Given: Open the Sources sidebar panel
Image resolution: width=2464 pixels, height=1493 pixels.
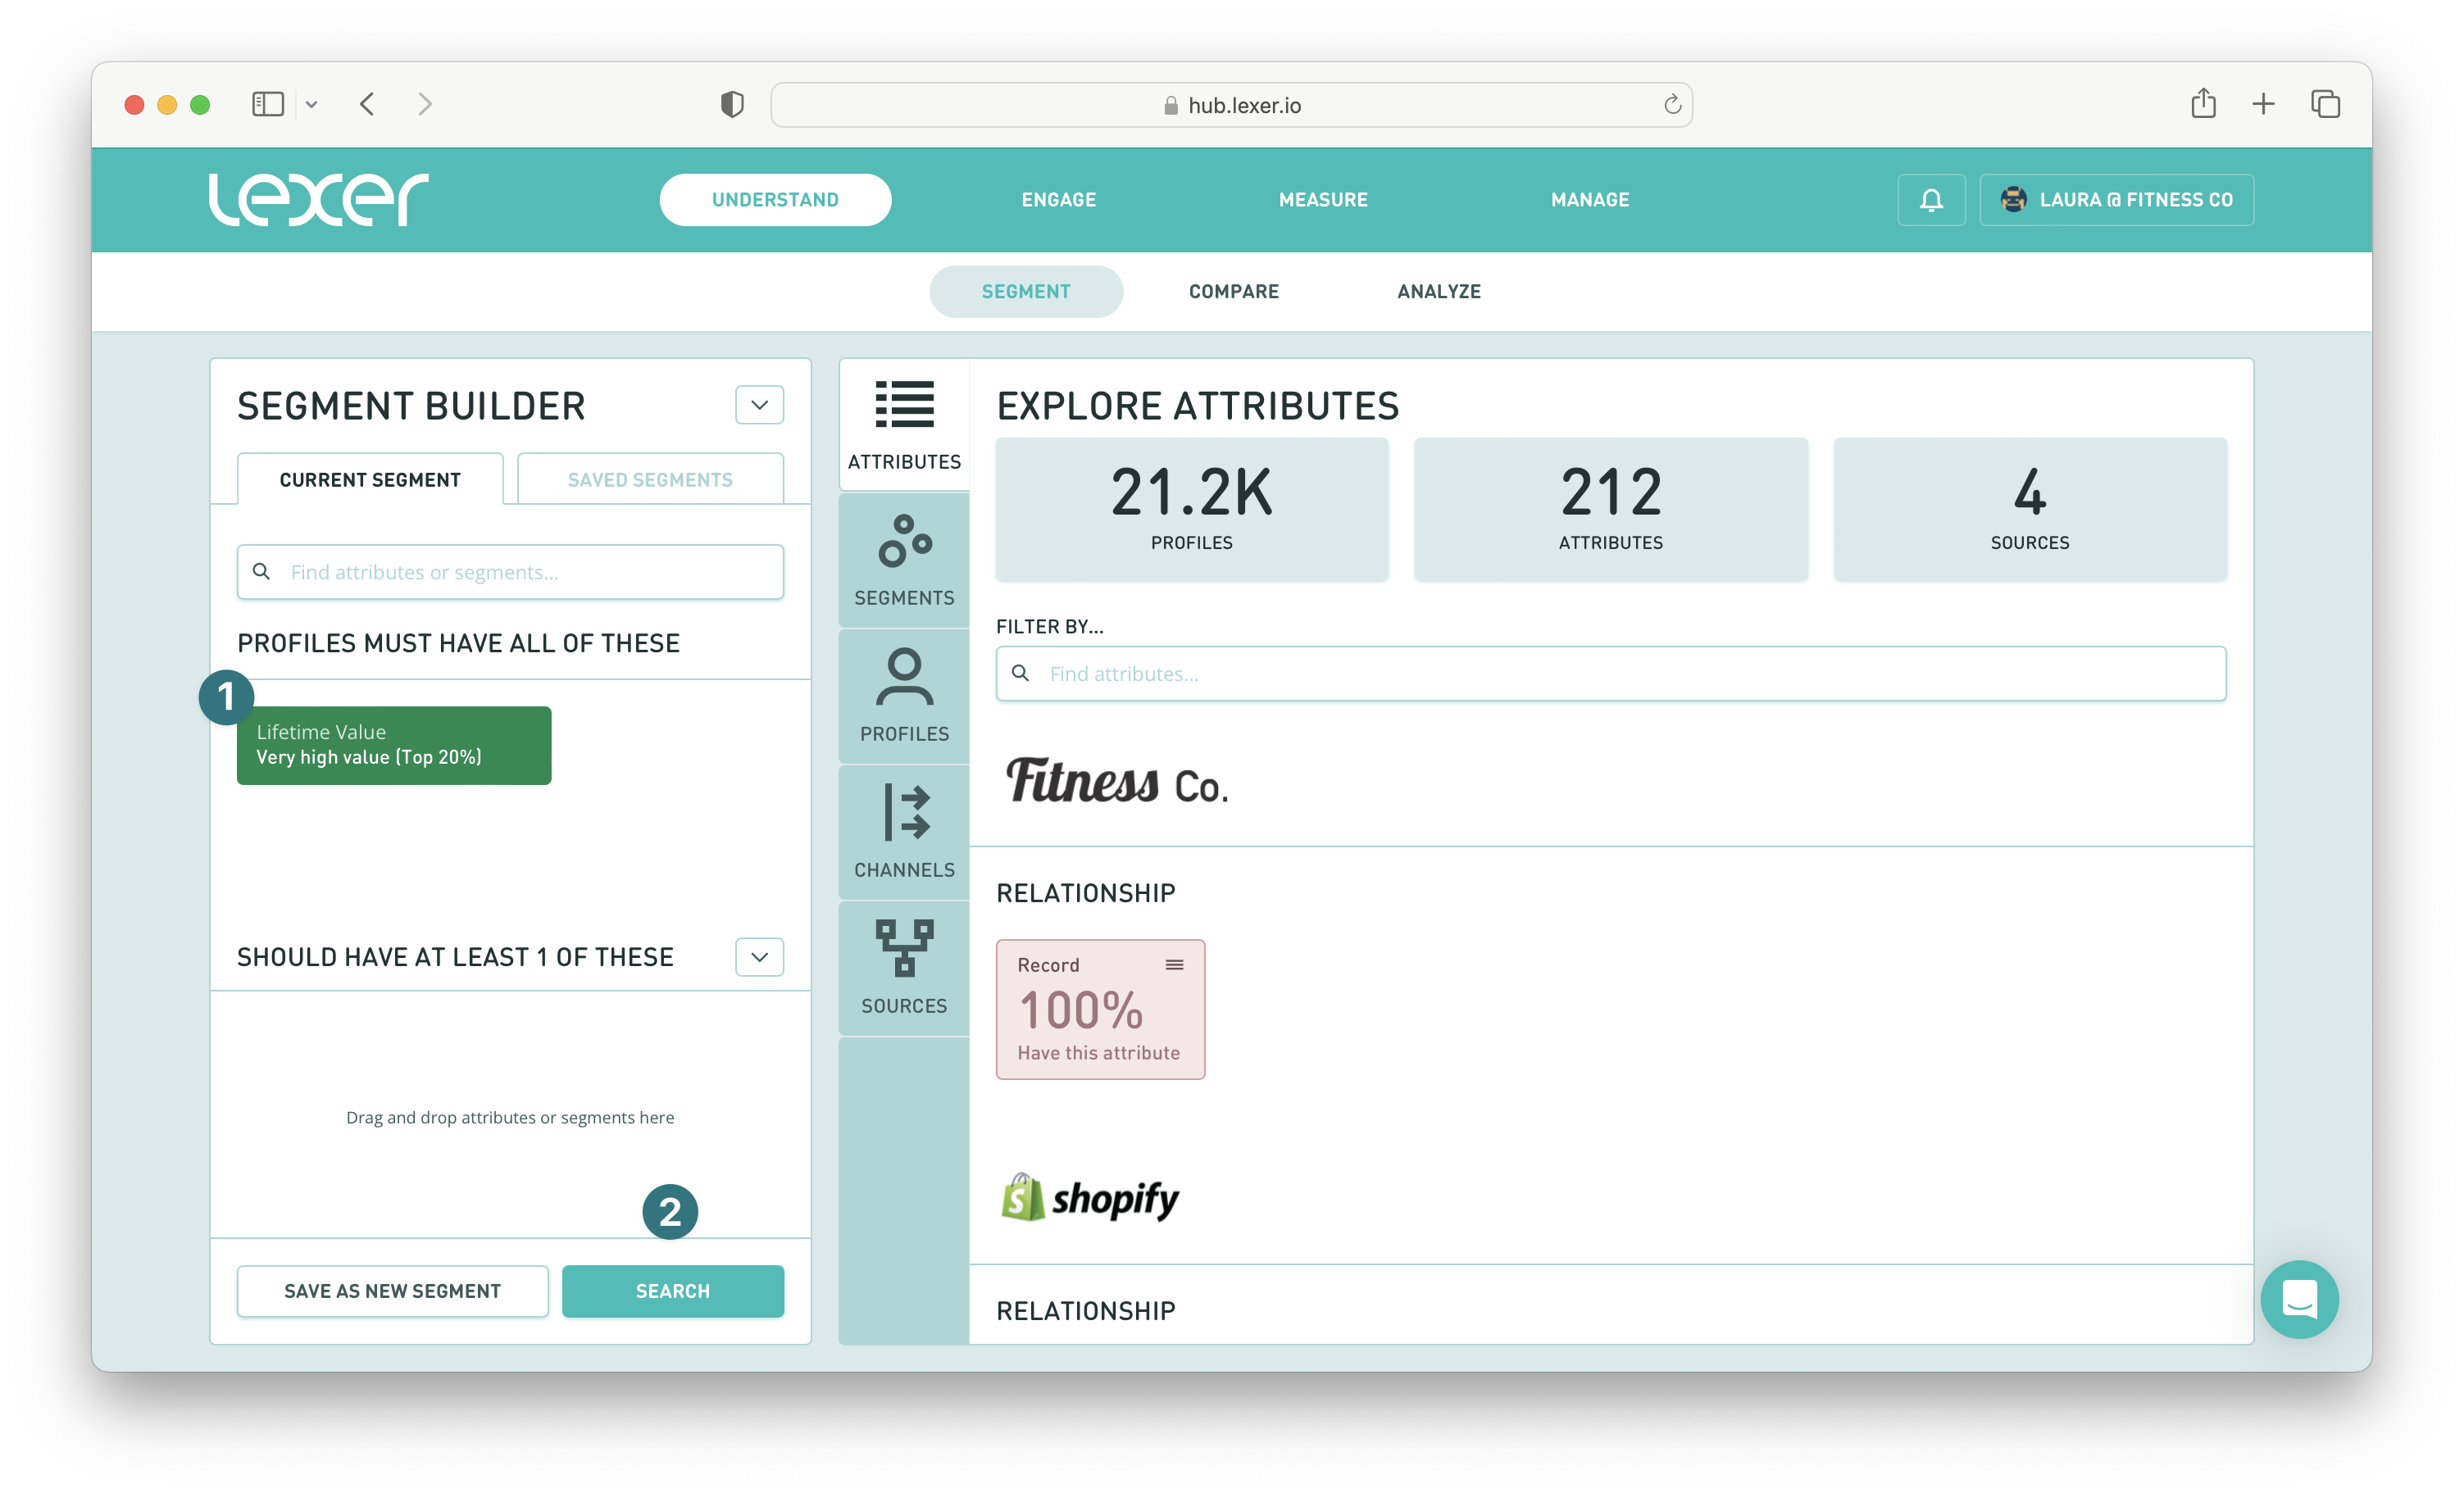Looking at the screenshot, I should (x=904, y=969).
